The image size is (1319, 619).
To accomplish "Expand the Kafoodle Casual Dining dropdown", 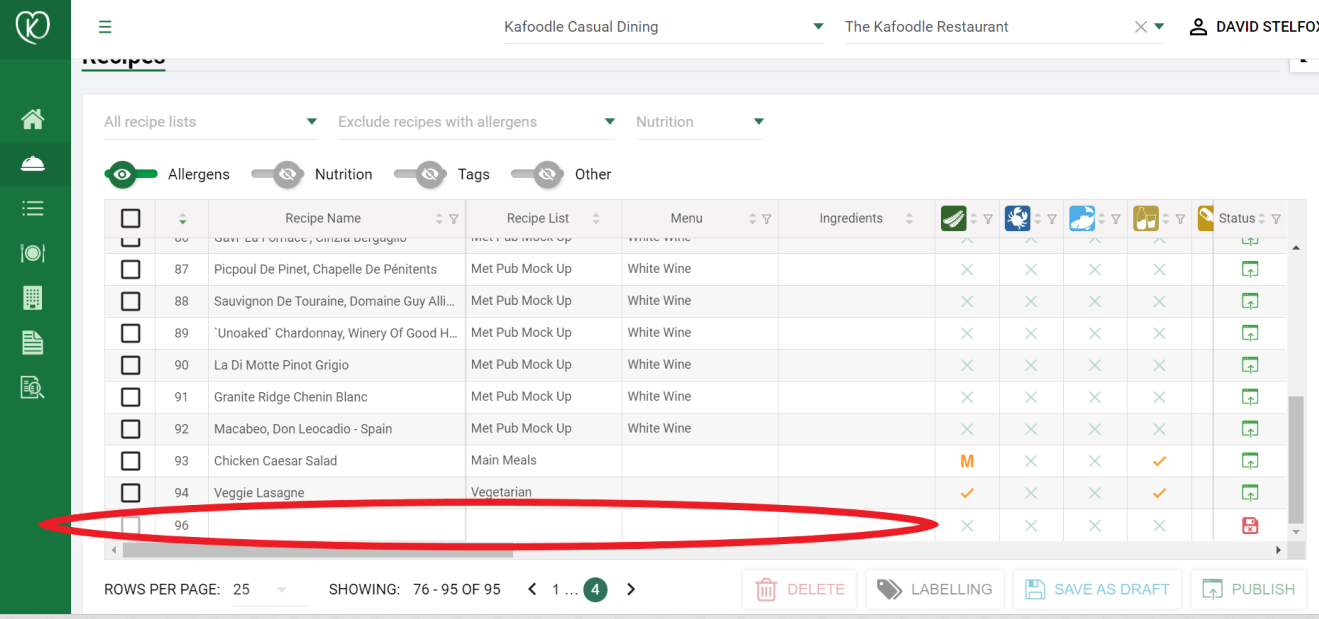I will point(664,27).
